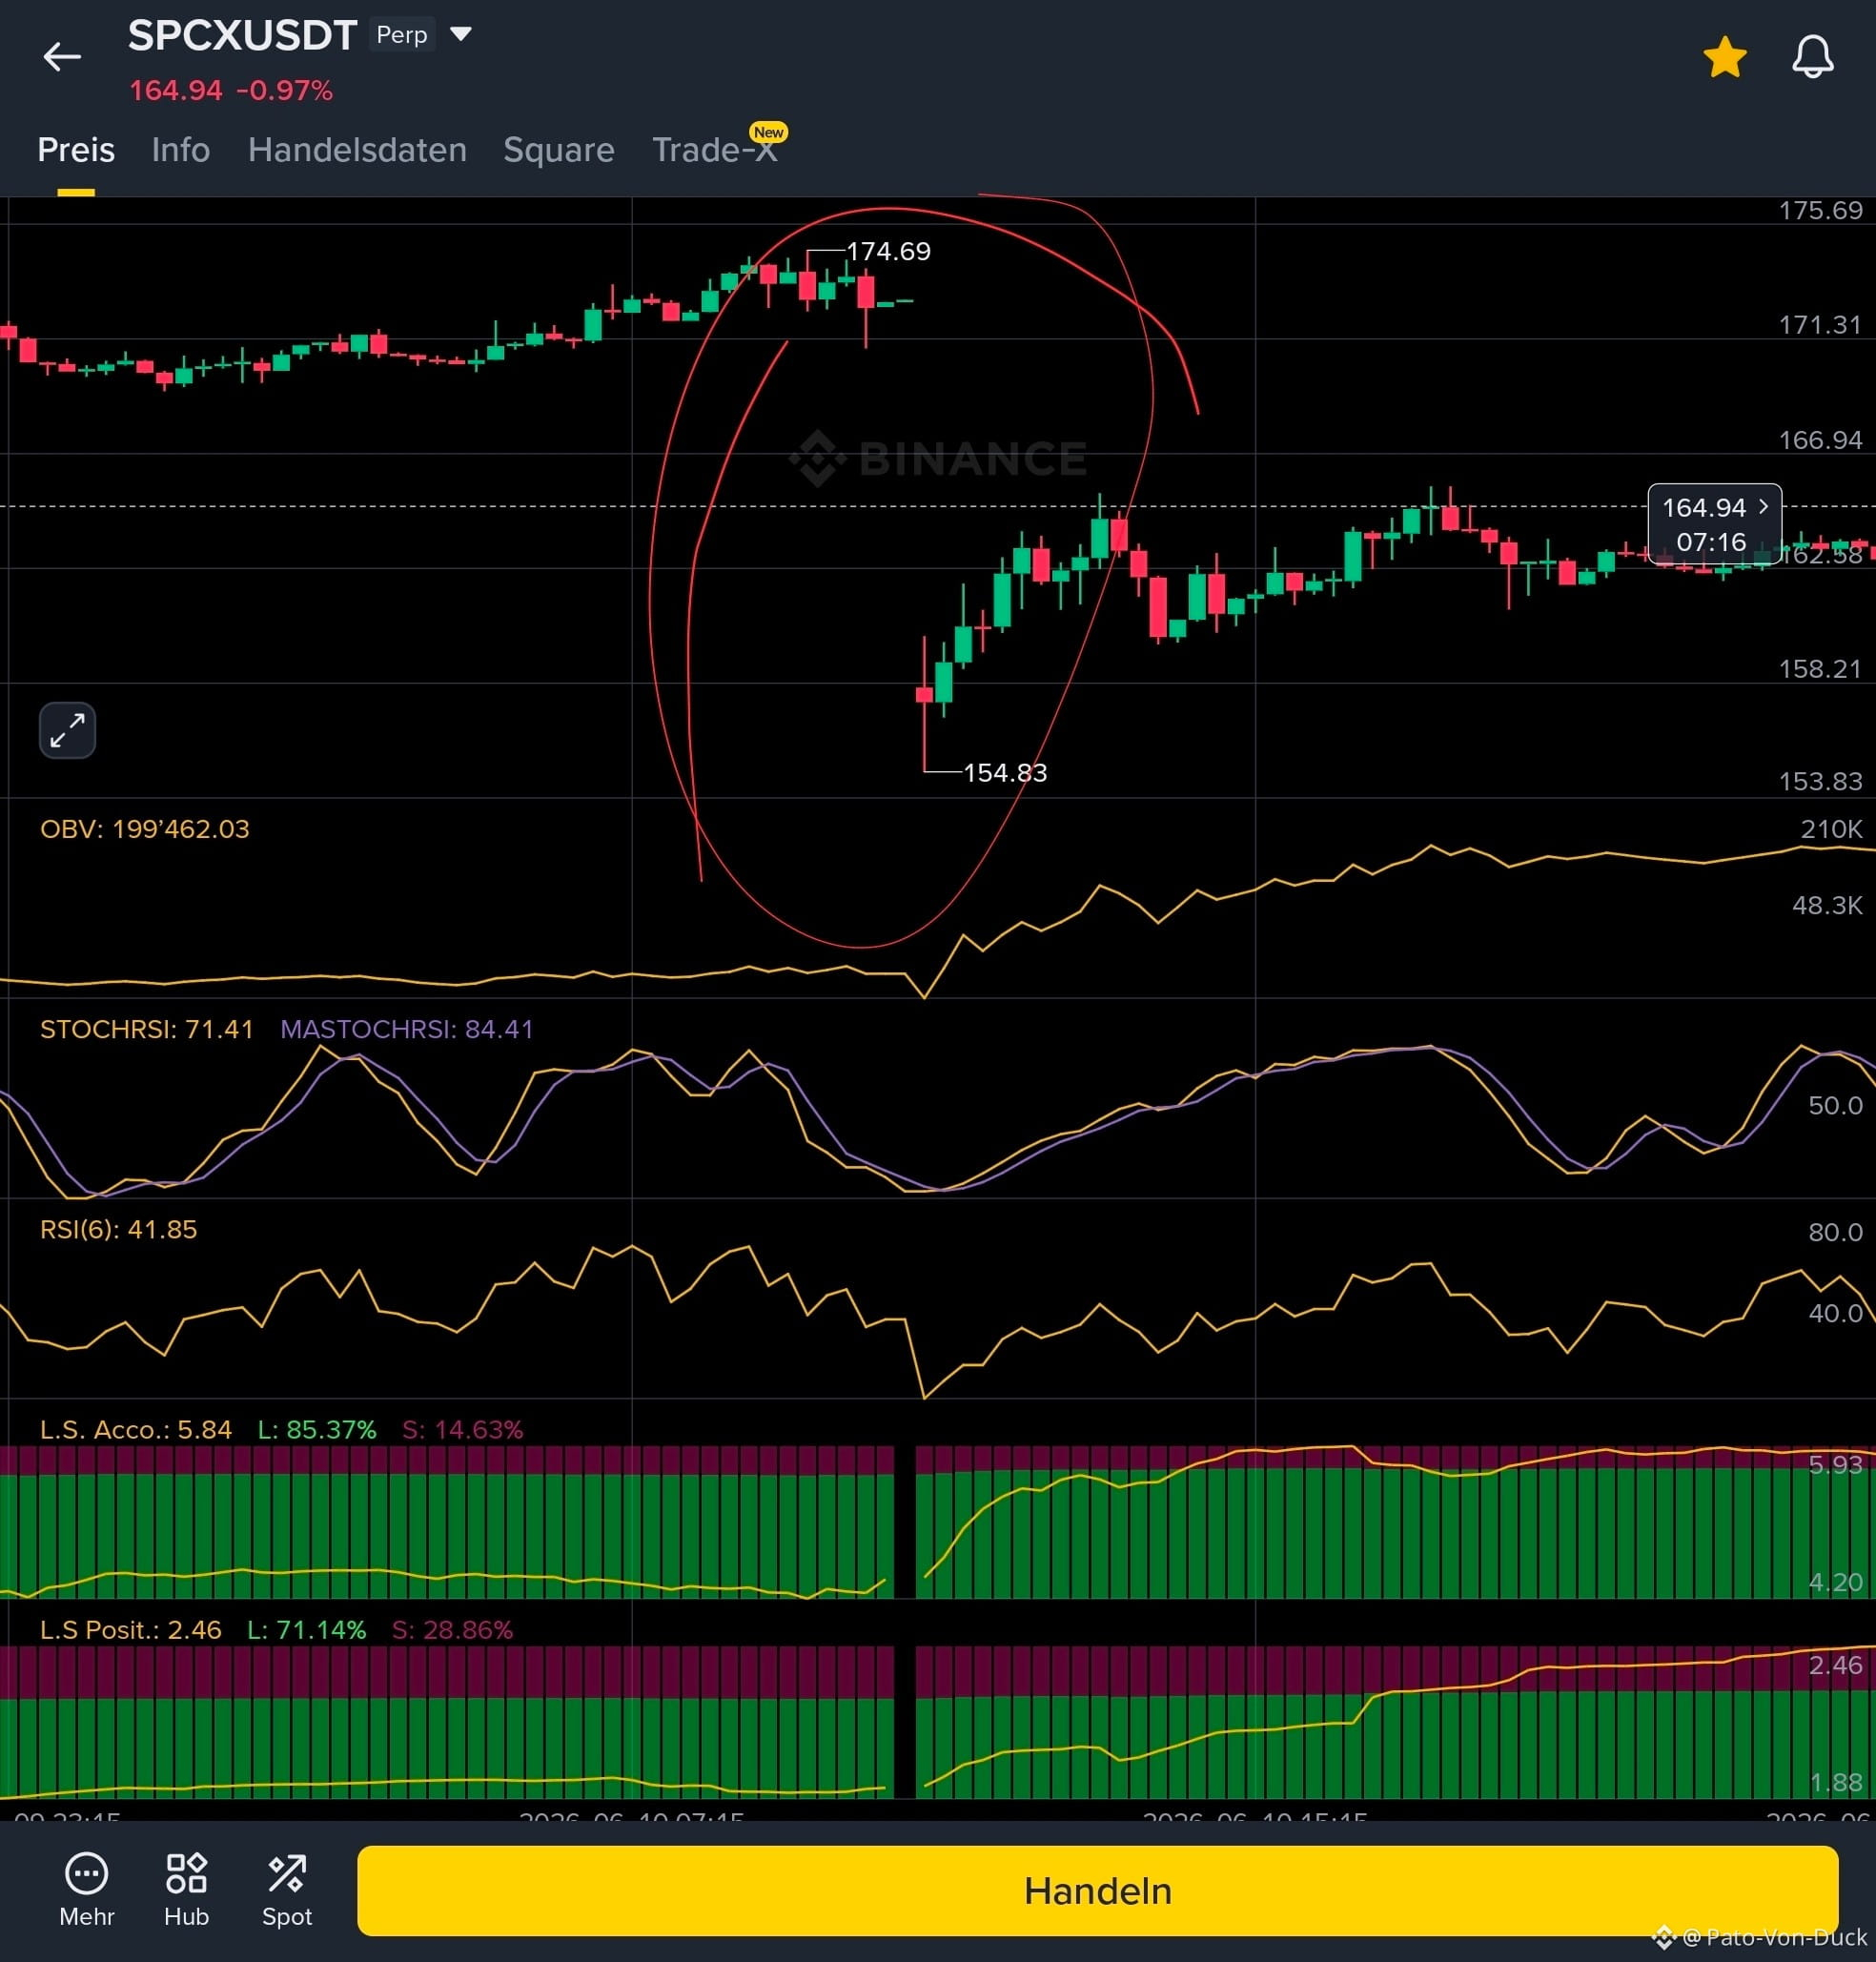Open price alerts via bell icon
The image size is (1876, 1962).
1812,56
